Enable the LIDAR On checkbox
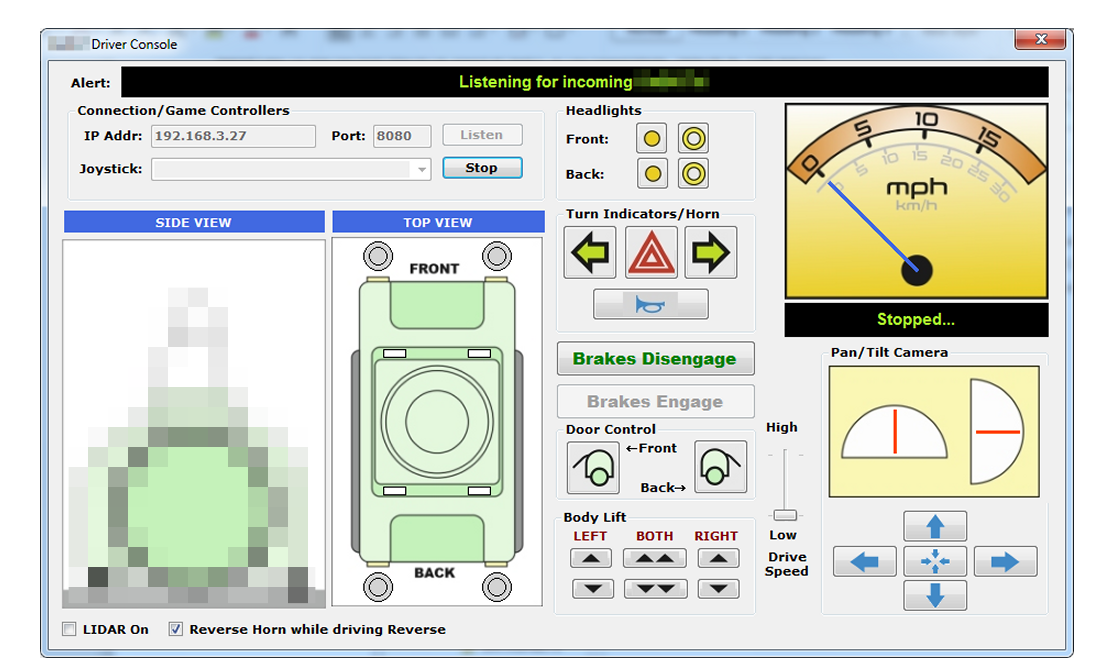 [69, 629]
